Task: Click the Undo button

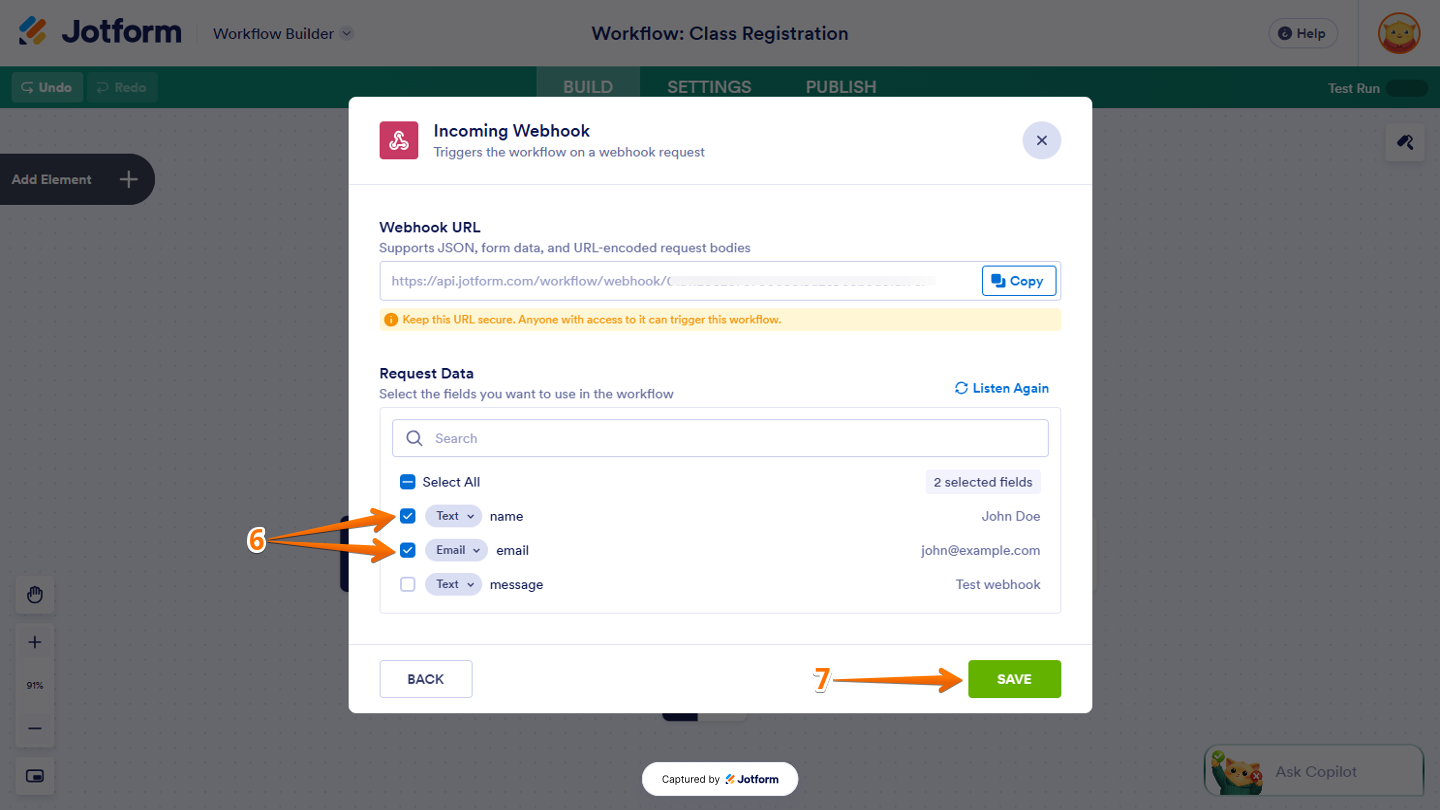Action: tap(47, 87)
